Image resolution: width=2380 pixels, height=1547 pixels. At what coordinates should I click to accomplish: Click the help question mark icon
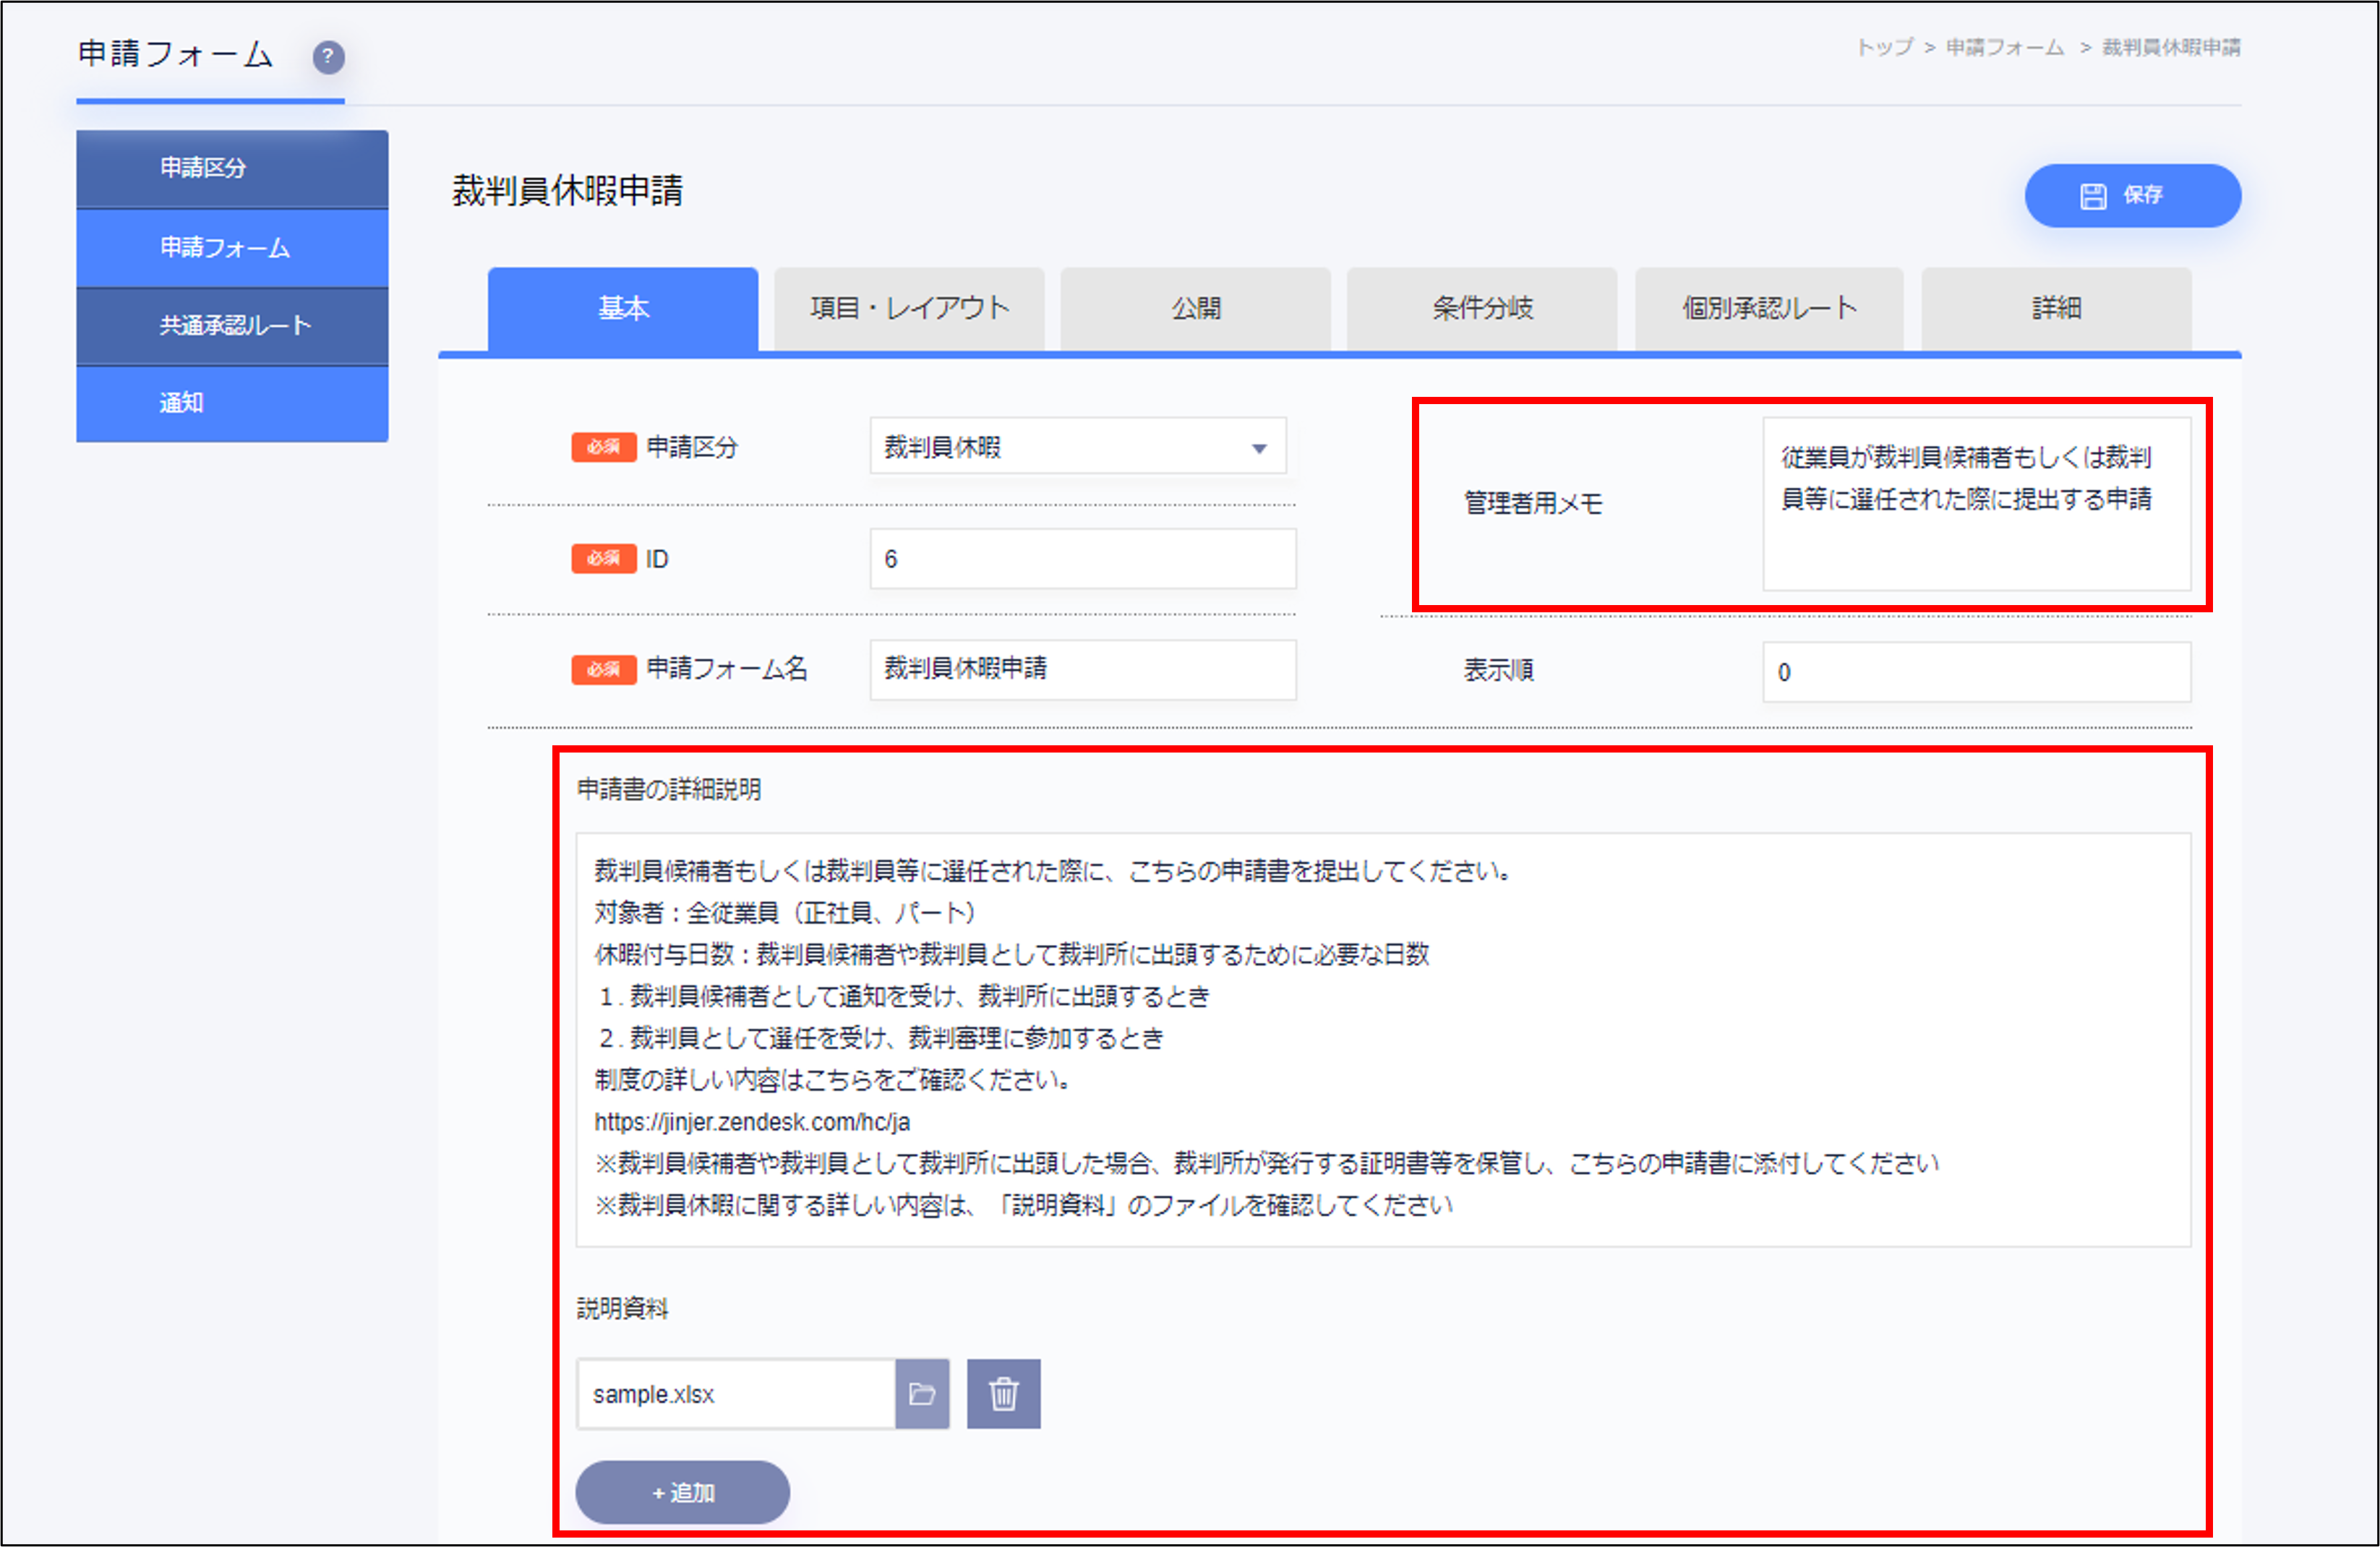[329, 57]
